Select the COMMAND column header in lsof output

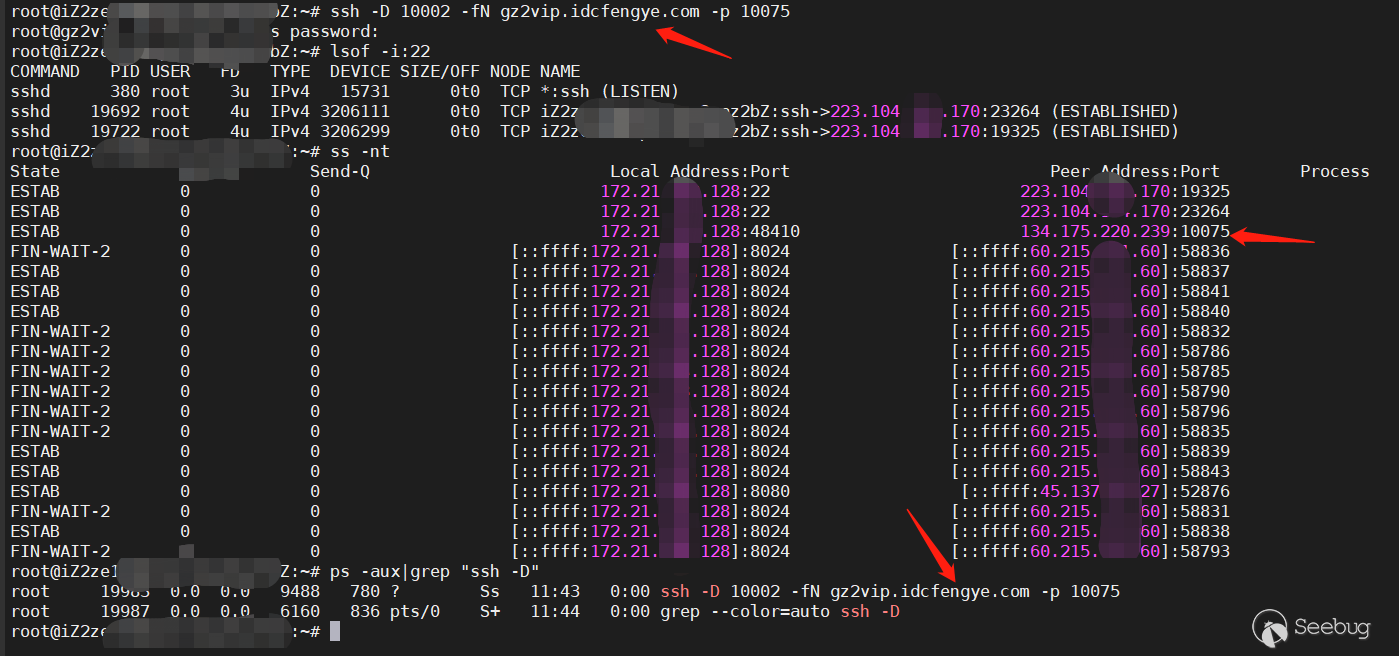pos(45,71)
